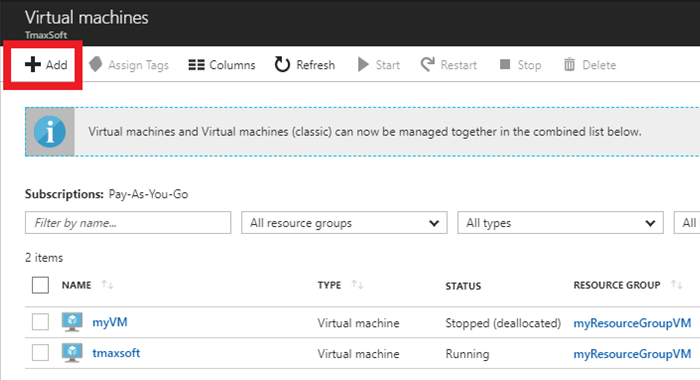This screenshot has width=700, height=380.
Task: Focus the Filter by name field
Action: click(x=128, y=222)
